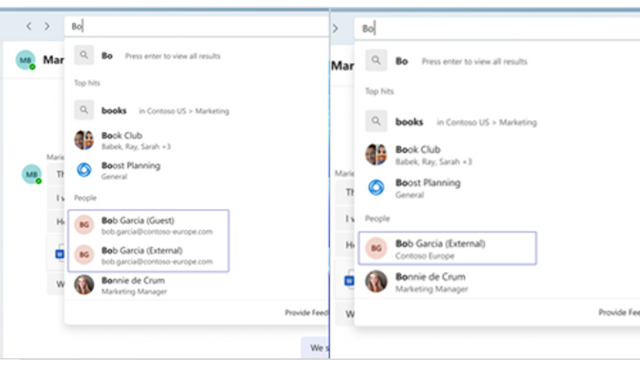Click Boost Planning team icon in left window
This screenshot has height=365, width=640.
point(84,169)
